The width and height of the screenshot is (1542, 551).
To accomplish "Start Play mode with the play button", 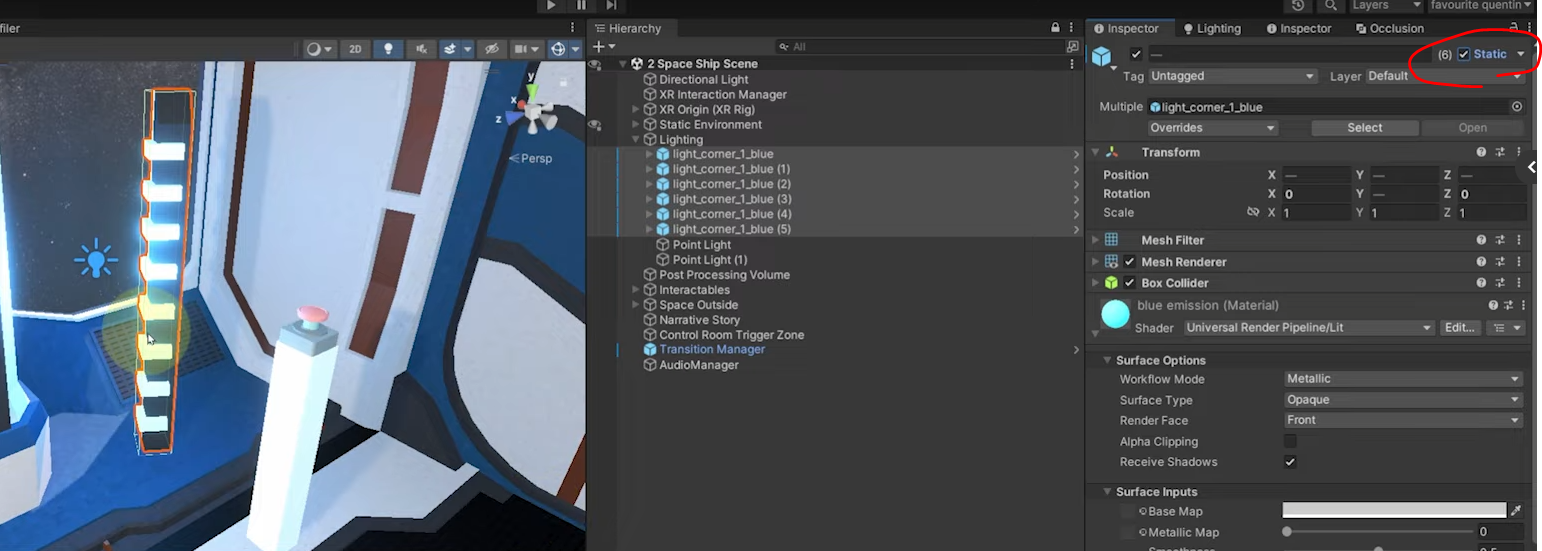I will point(550,6).
